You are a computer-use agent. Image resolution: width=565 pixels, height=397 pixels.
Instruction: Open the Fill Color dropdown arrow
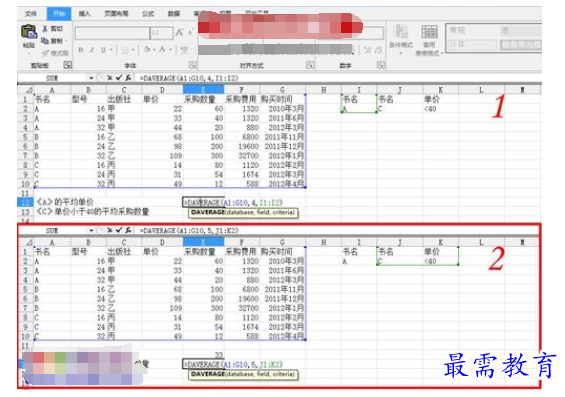154,49
